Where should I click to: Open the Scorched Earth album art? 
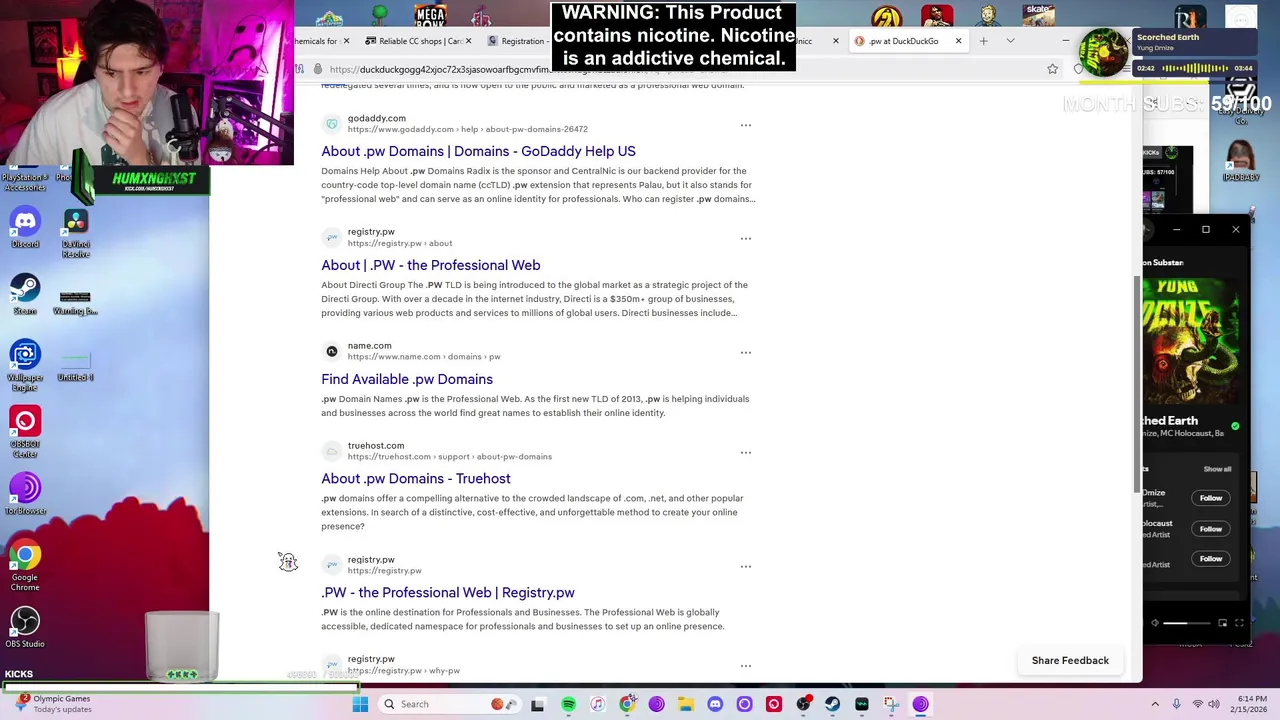tap(1190, 340)
